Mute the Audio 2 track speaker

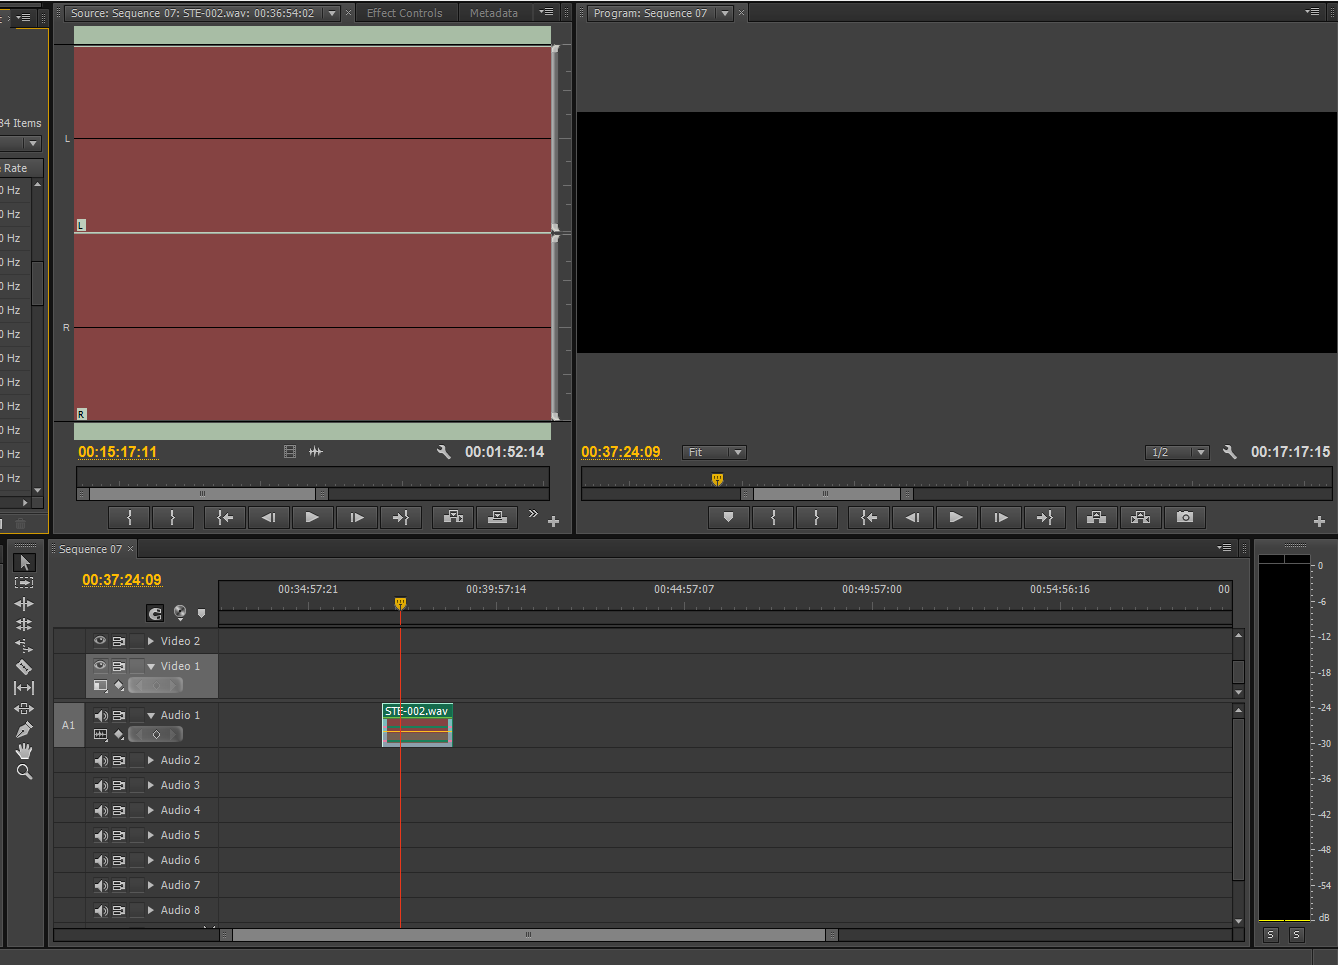100,761
